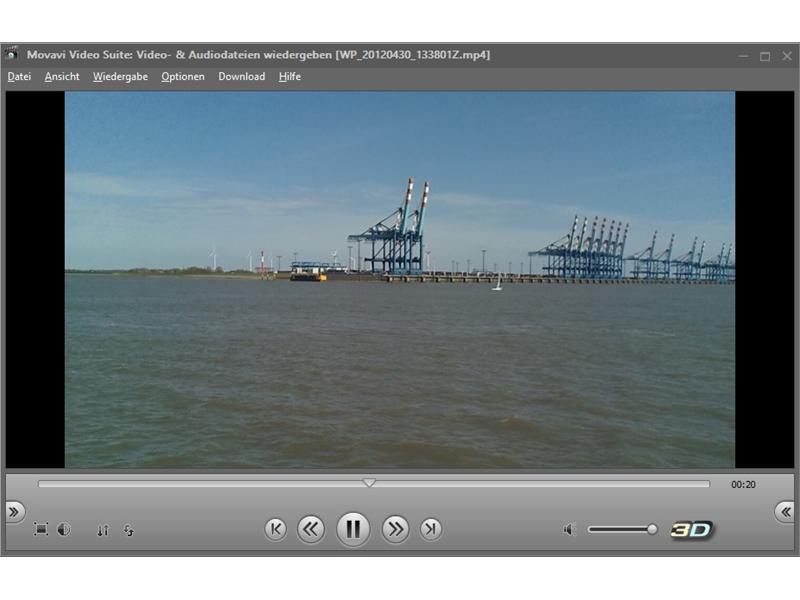This screenshot has height=600, width=800.
Task: Open the brightness/contrast adjustment icon
Action: pyautogui.click(x=64, y=530)
